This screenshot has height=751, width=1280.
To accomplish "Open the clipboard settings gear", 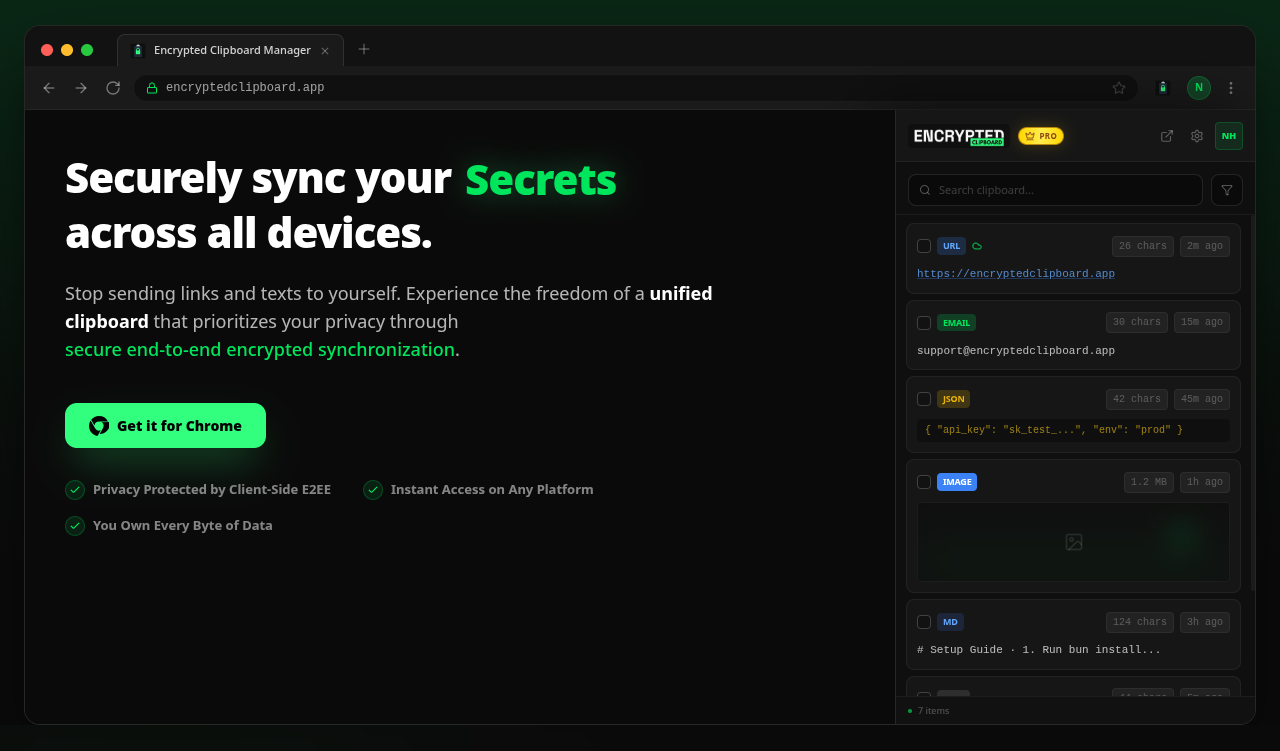I will [x=1196, y=136].
